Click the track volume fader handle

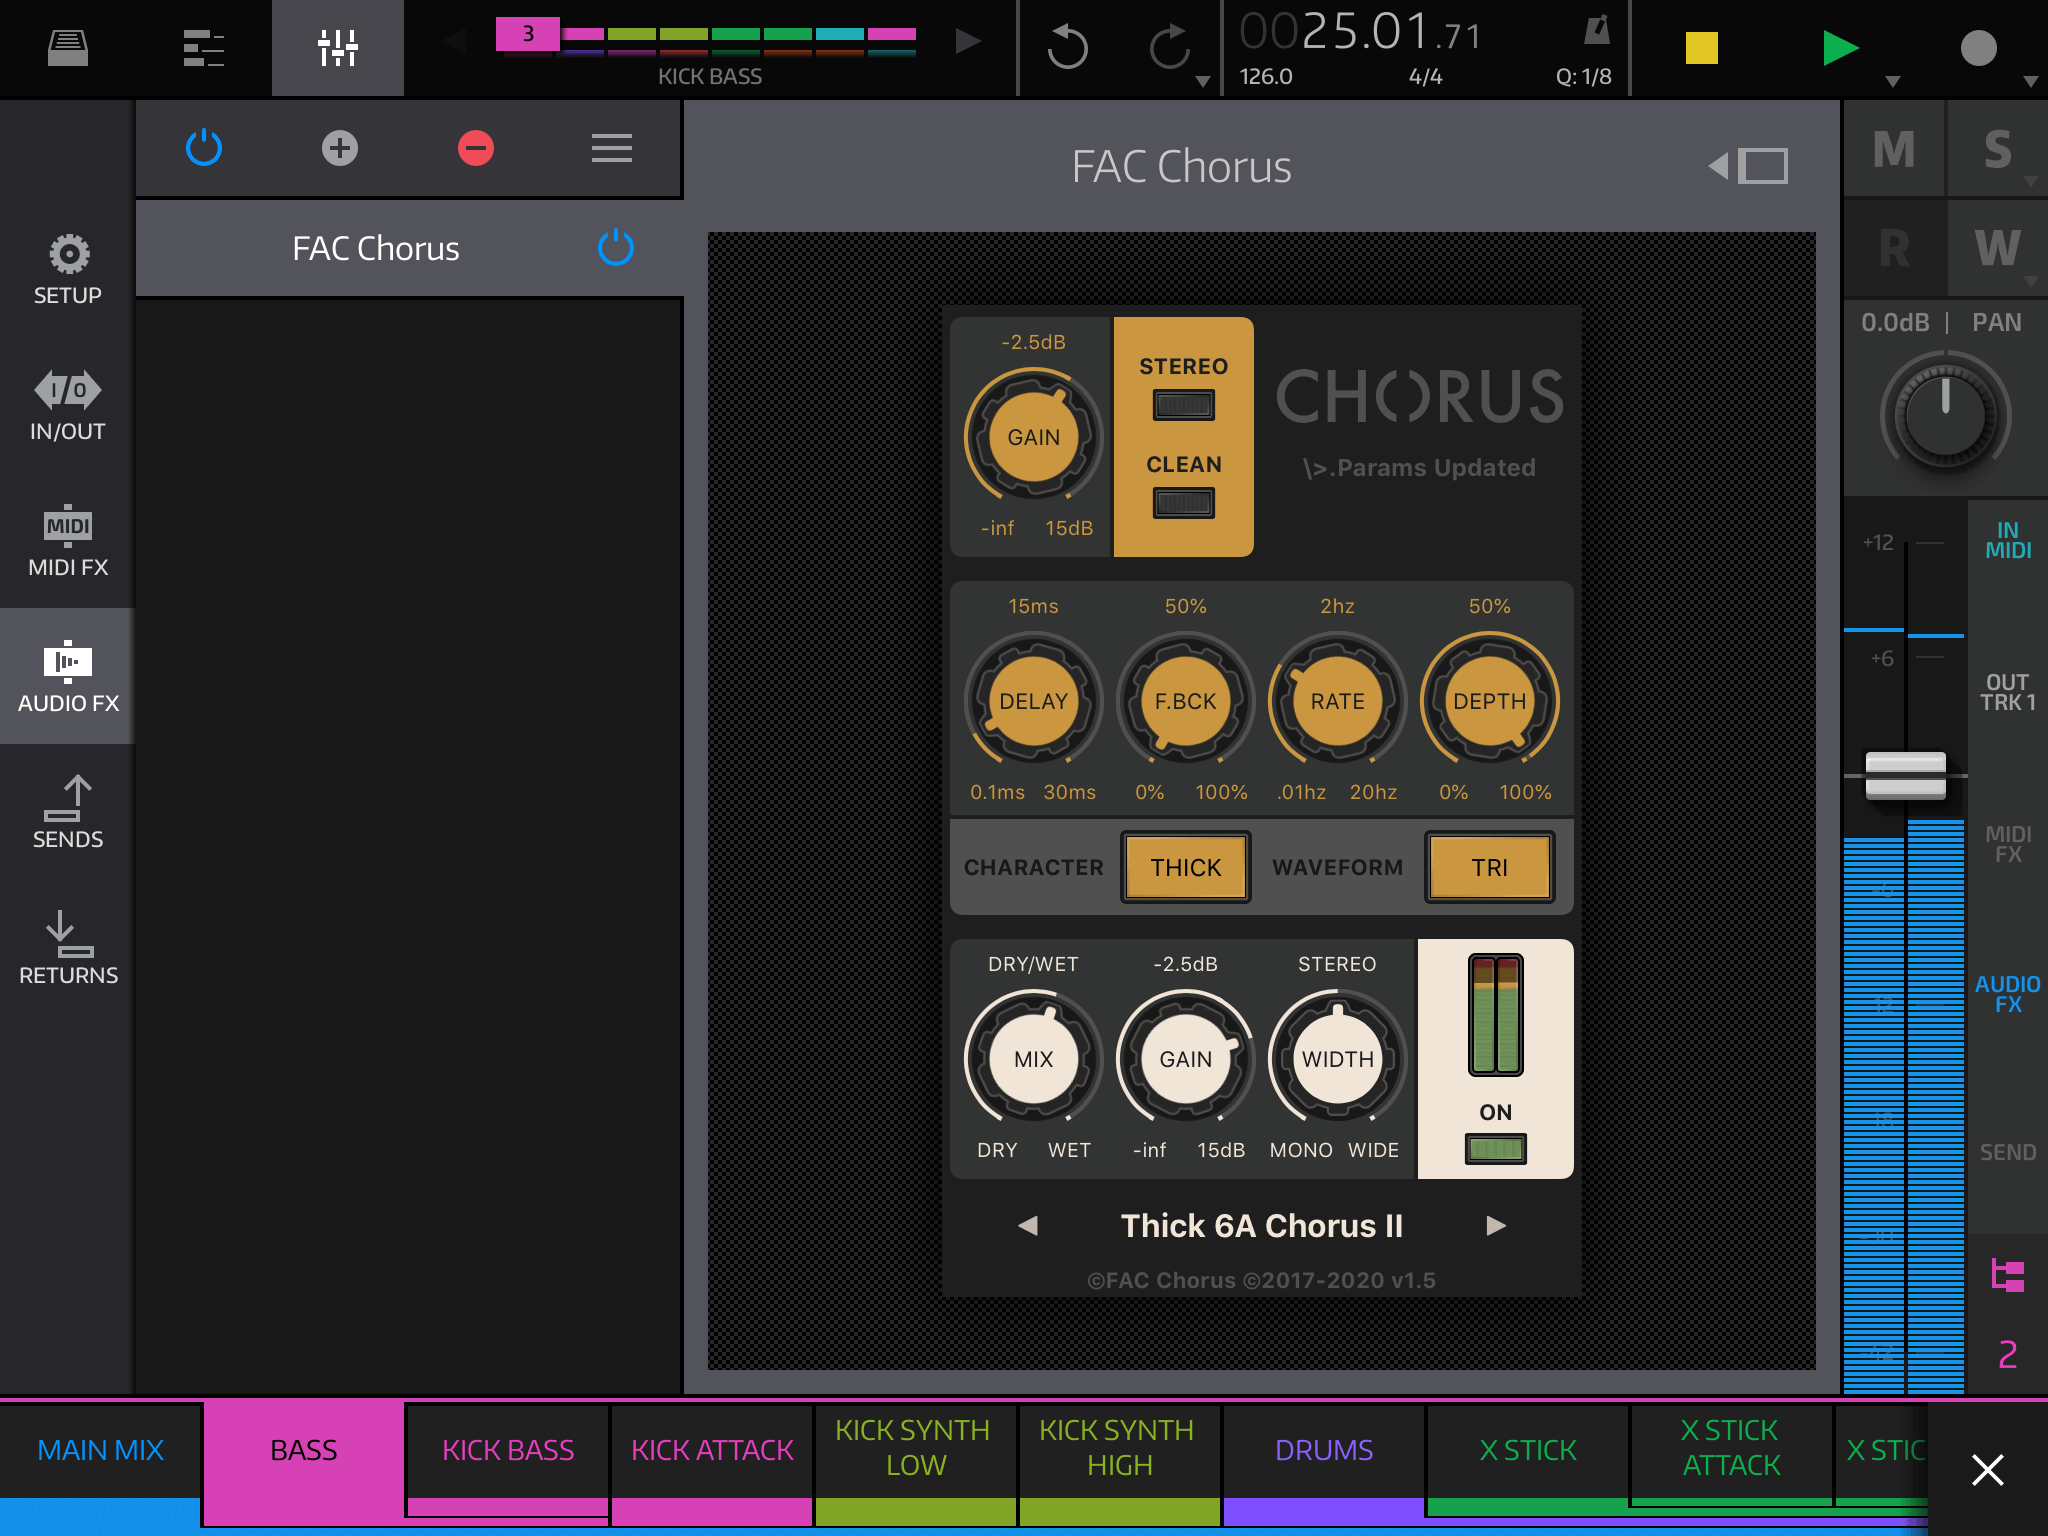pyautogui.click(x=1906, y=776)
